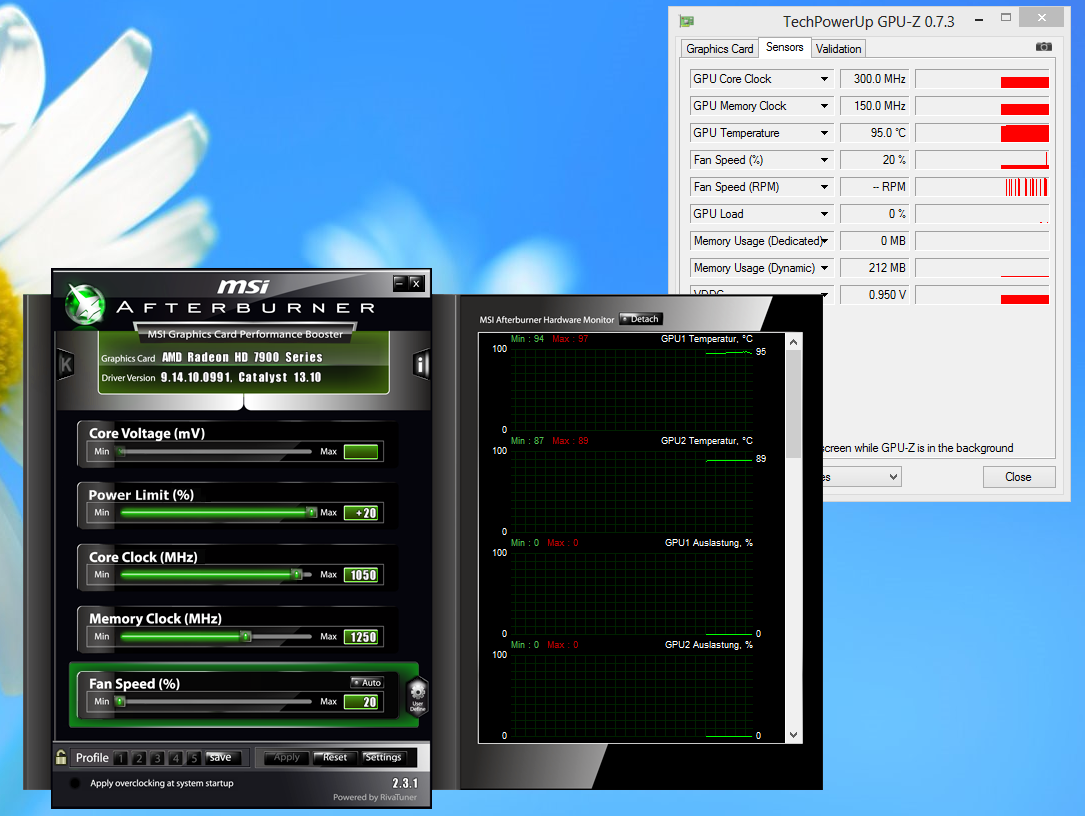
Task: Click the Memory Clock slider handle
Action: tap(246, 637)
